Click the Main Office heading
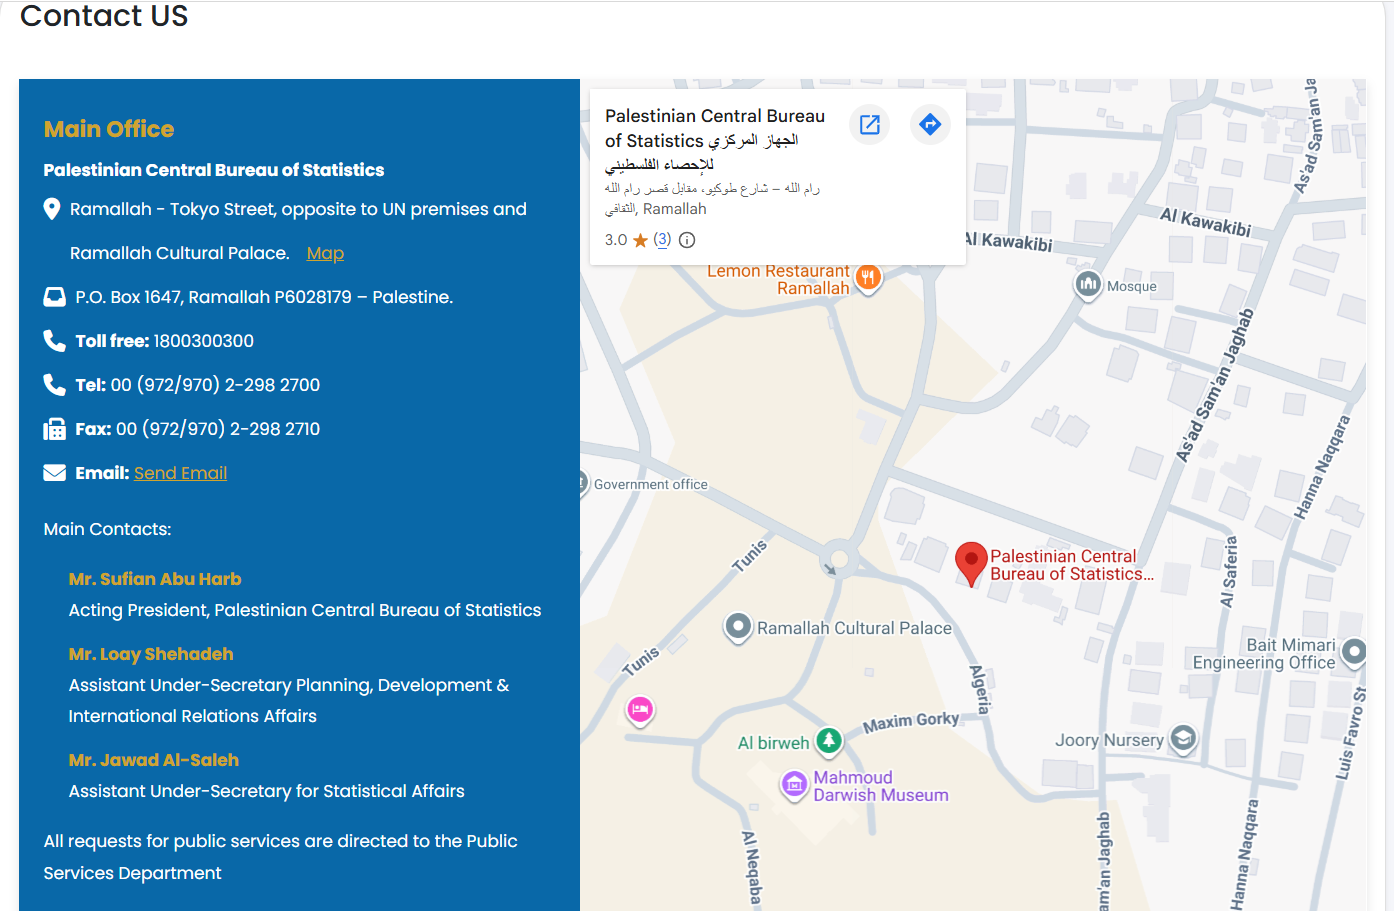 [x=109, y=129]
